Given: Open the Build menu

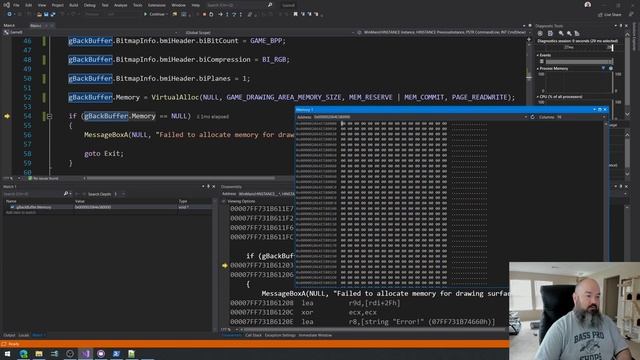Looking at the screenshot, I should pos(73,5).
